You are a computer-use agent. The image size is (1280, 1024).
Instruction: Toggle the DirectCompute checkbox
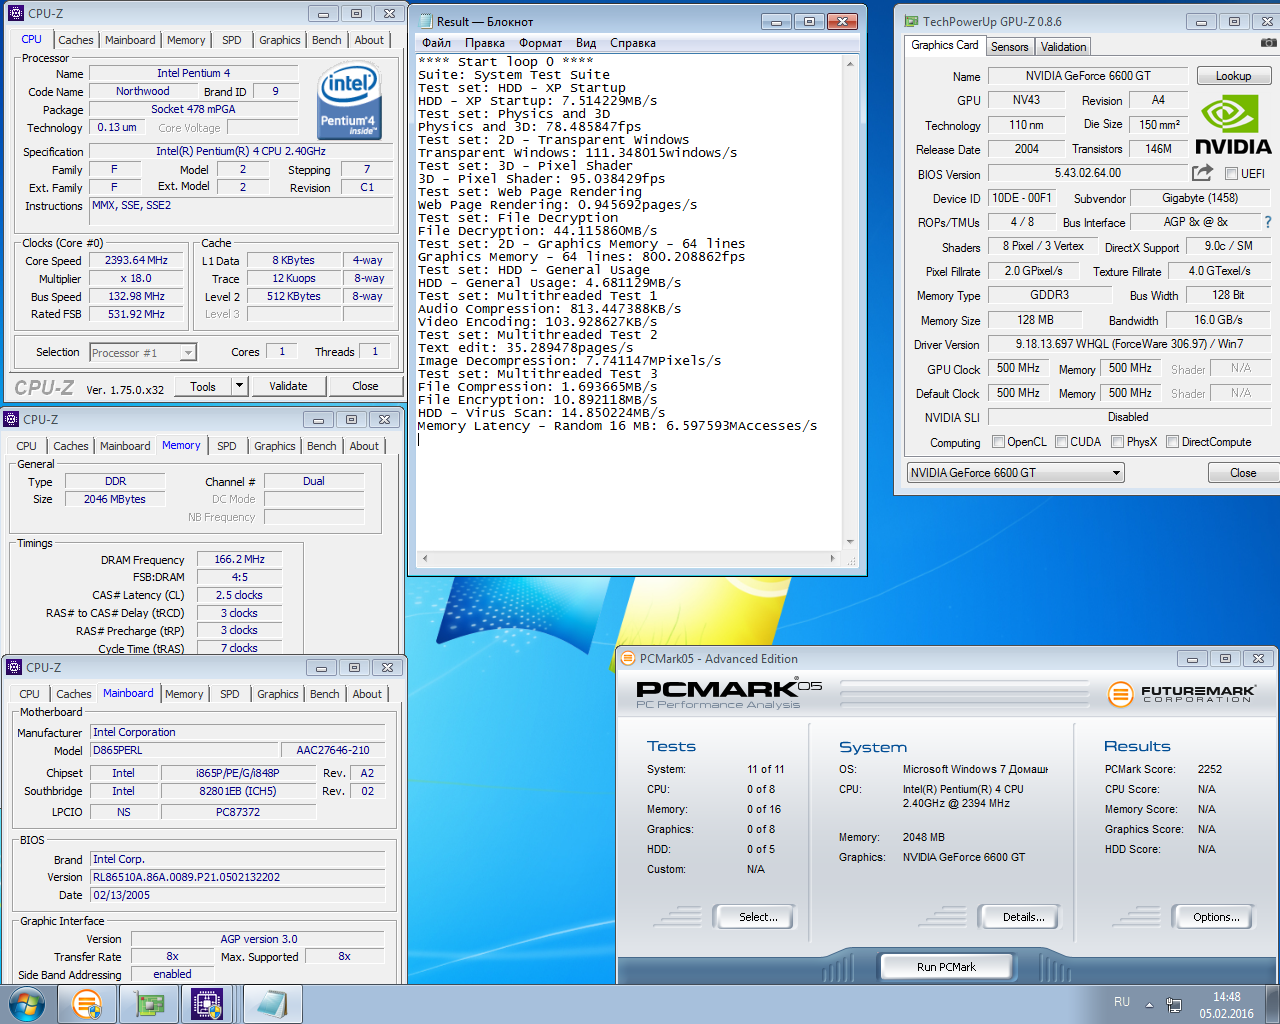1172,442
